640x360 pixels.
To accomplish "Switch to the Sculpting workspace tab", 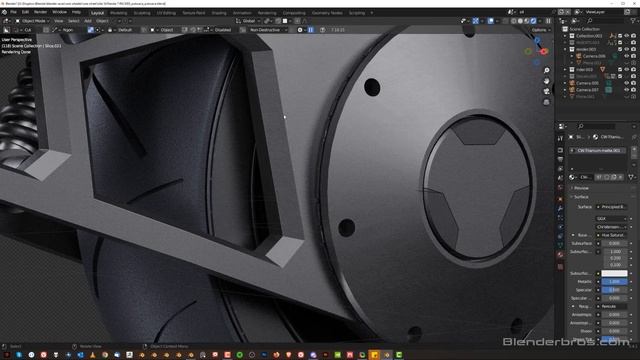I will [142, 13].
